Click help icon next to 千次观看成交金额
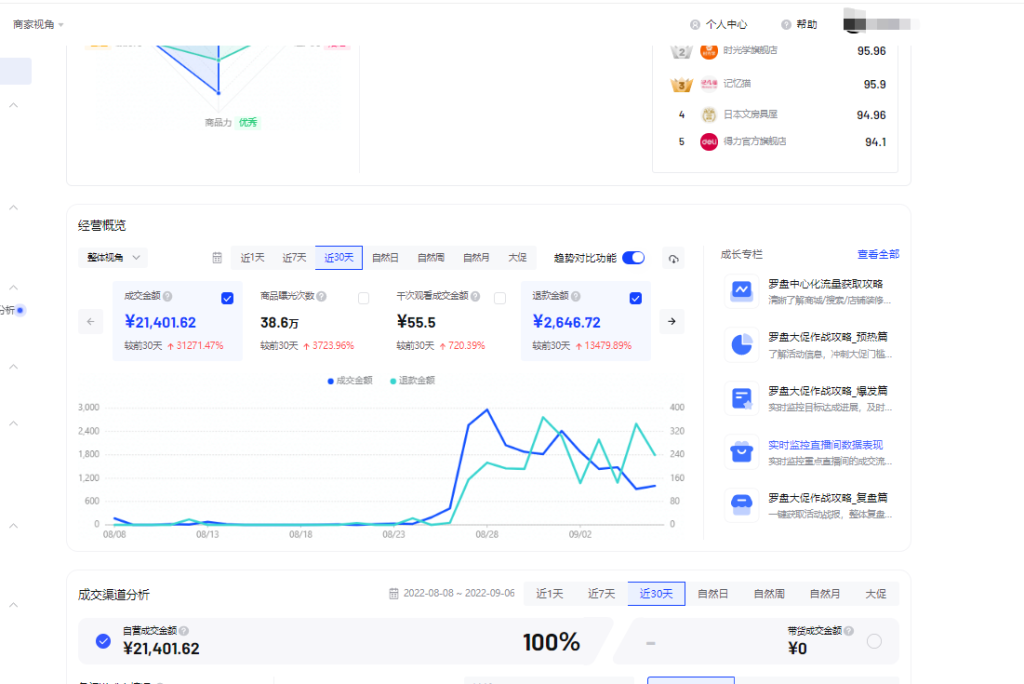 coord(475,297)
